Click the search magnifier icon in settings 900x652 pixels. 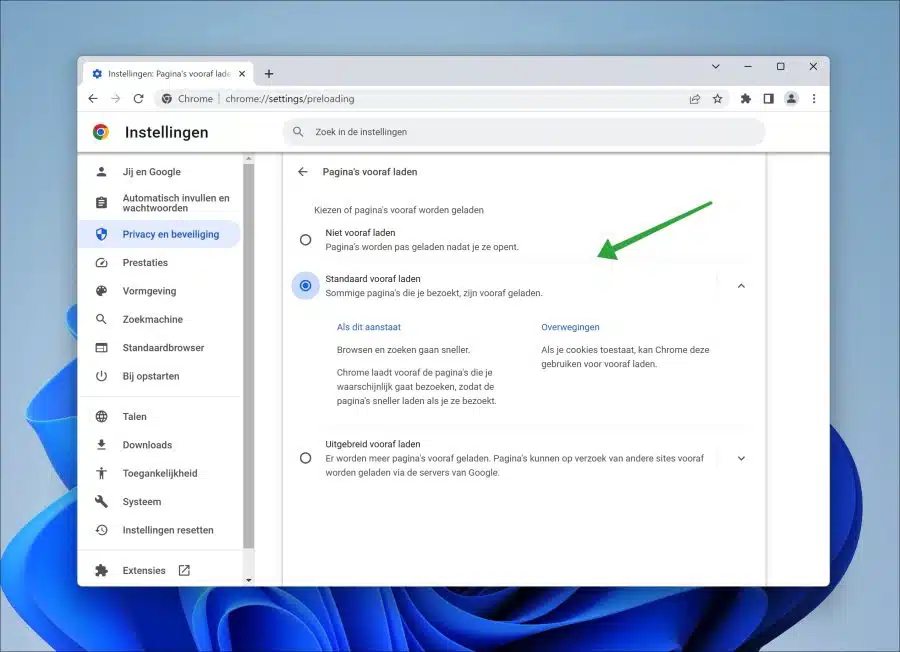point(298,132)
